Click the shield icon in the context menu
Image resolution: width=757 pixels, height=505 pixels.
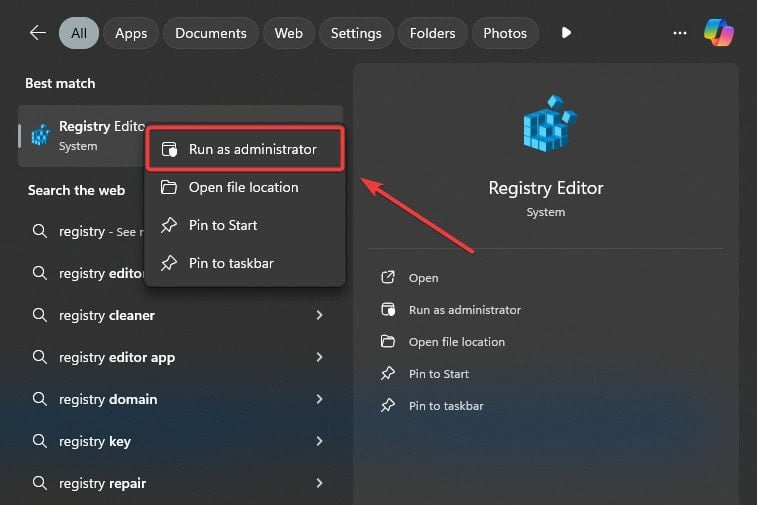(x=169, y=149)
